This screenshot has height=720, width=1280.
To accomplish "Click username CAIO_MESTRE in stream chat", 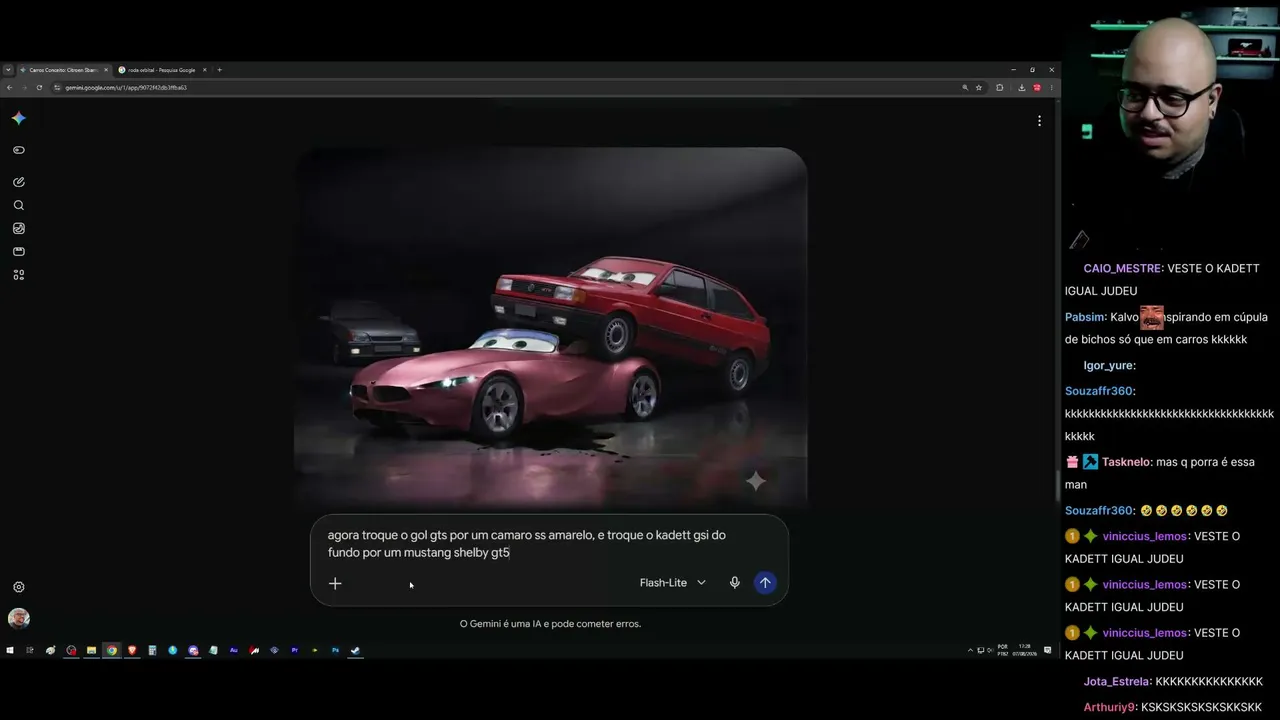I will 1122,268.
